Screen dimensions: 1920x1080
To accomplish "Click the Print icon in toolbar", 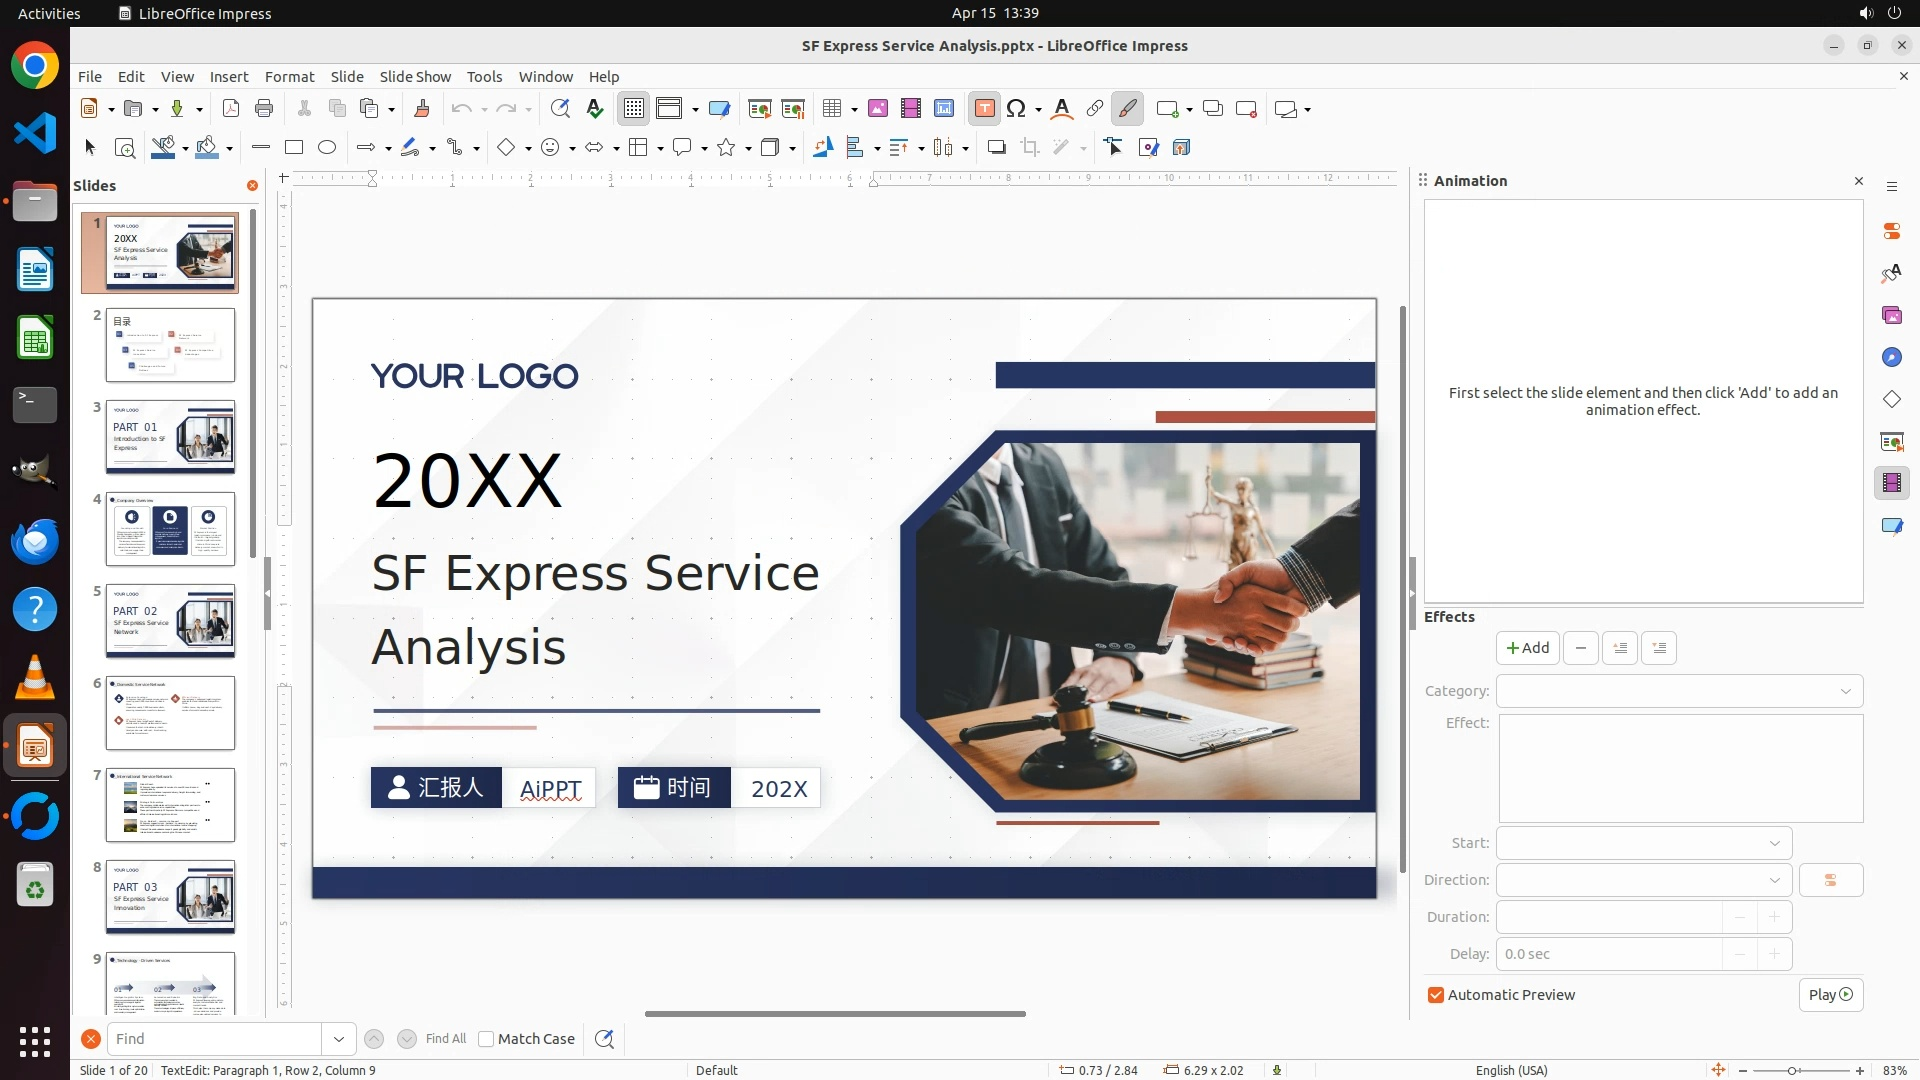I will point(264,109).
